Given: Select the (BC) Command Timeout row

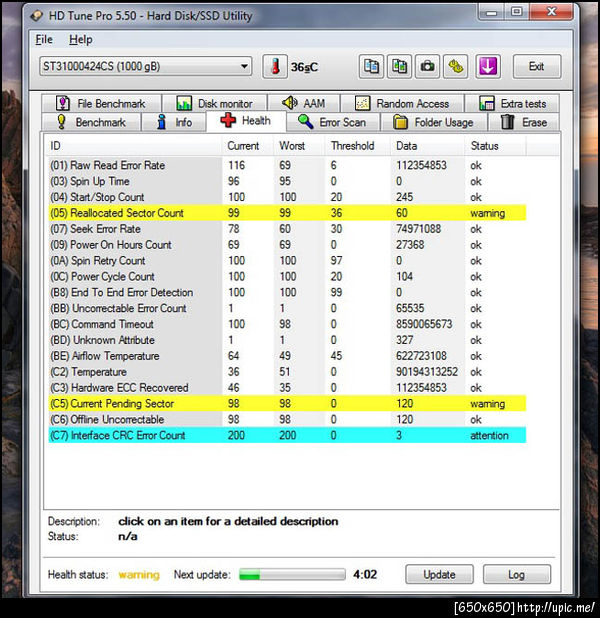Looking at the screenshot, I should click(x=287, y=324).
